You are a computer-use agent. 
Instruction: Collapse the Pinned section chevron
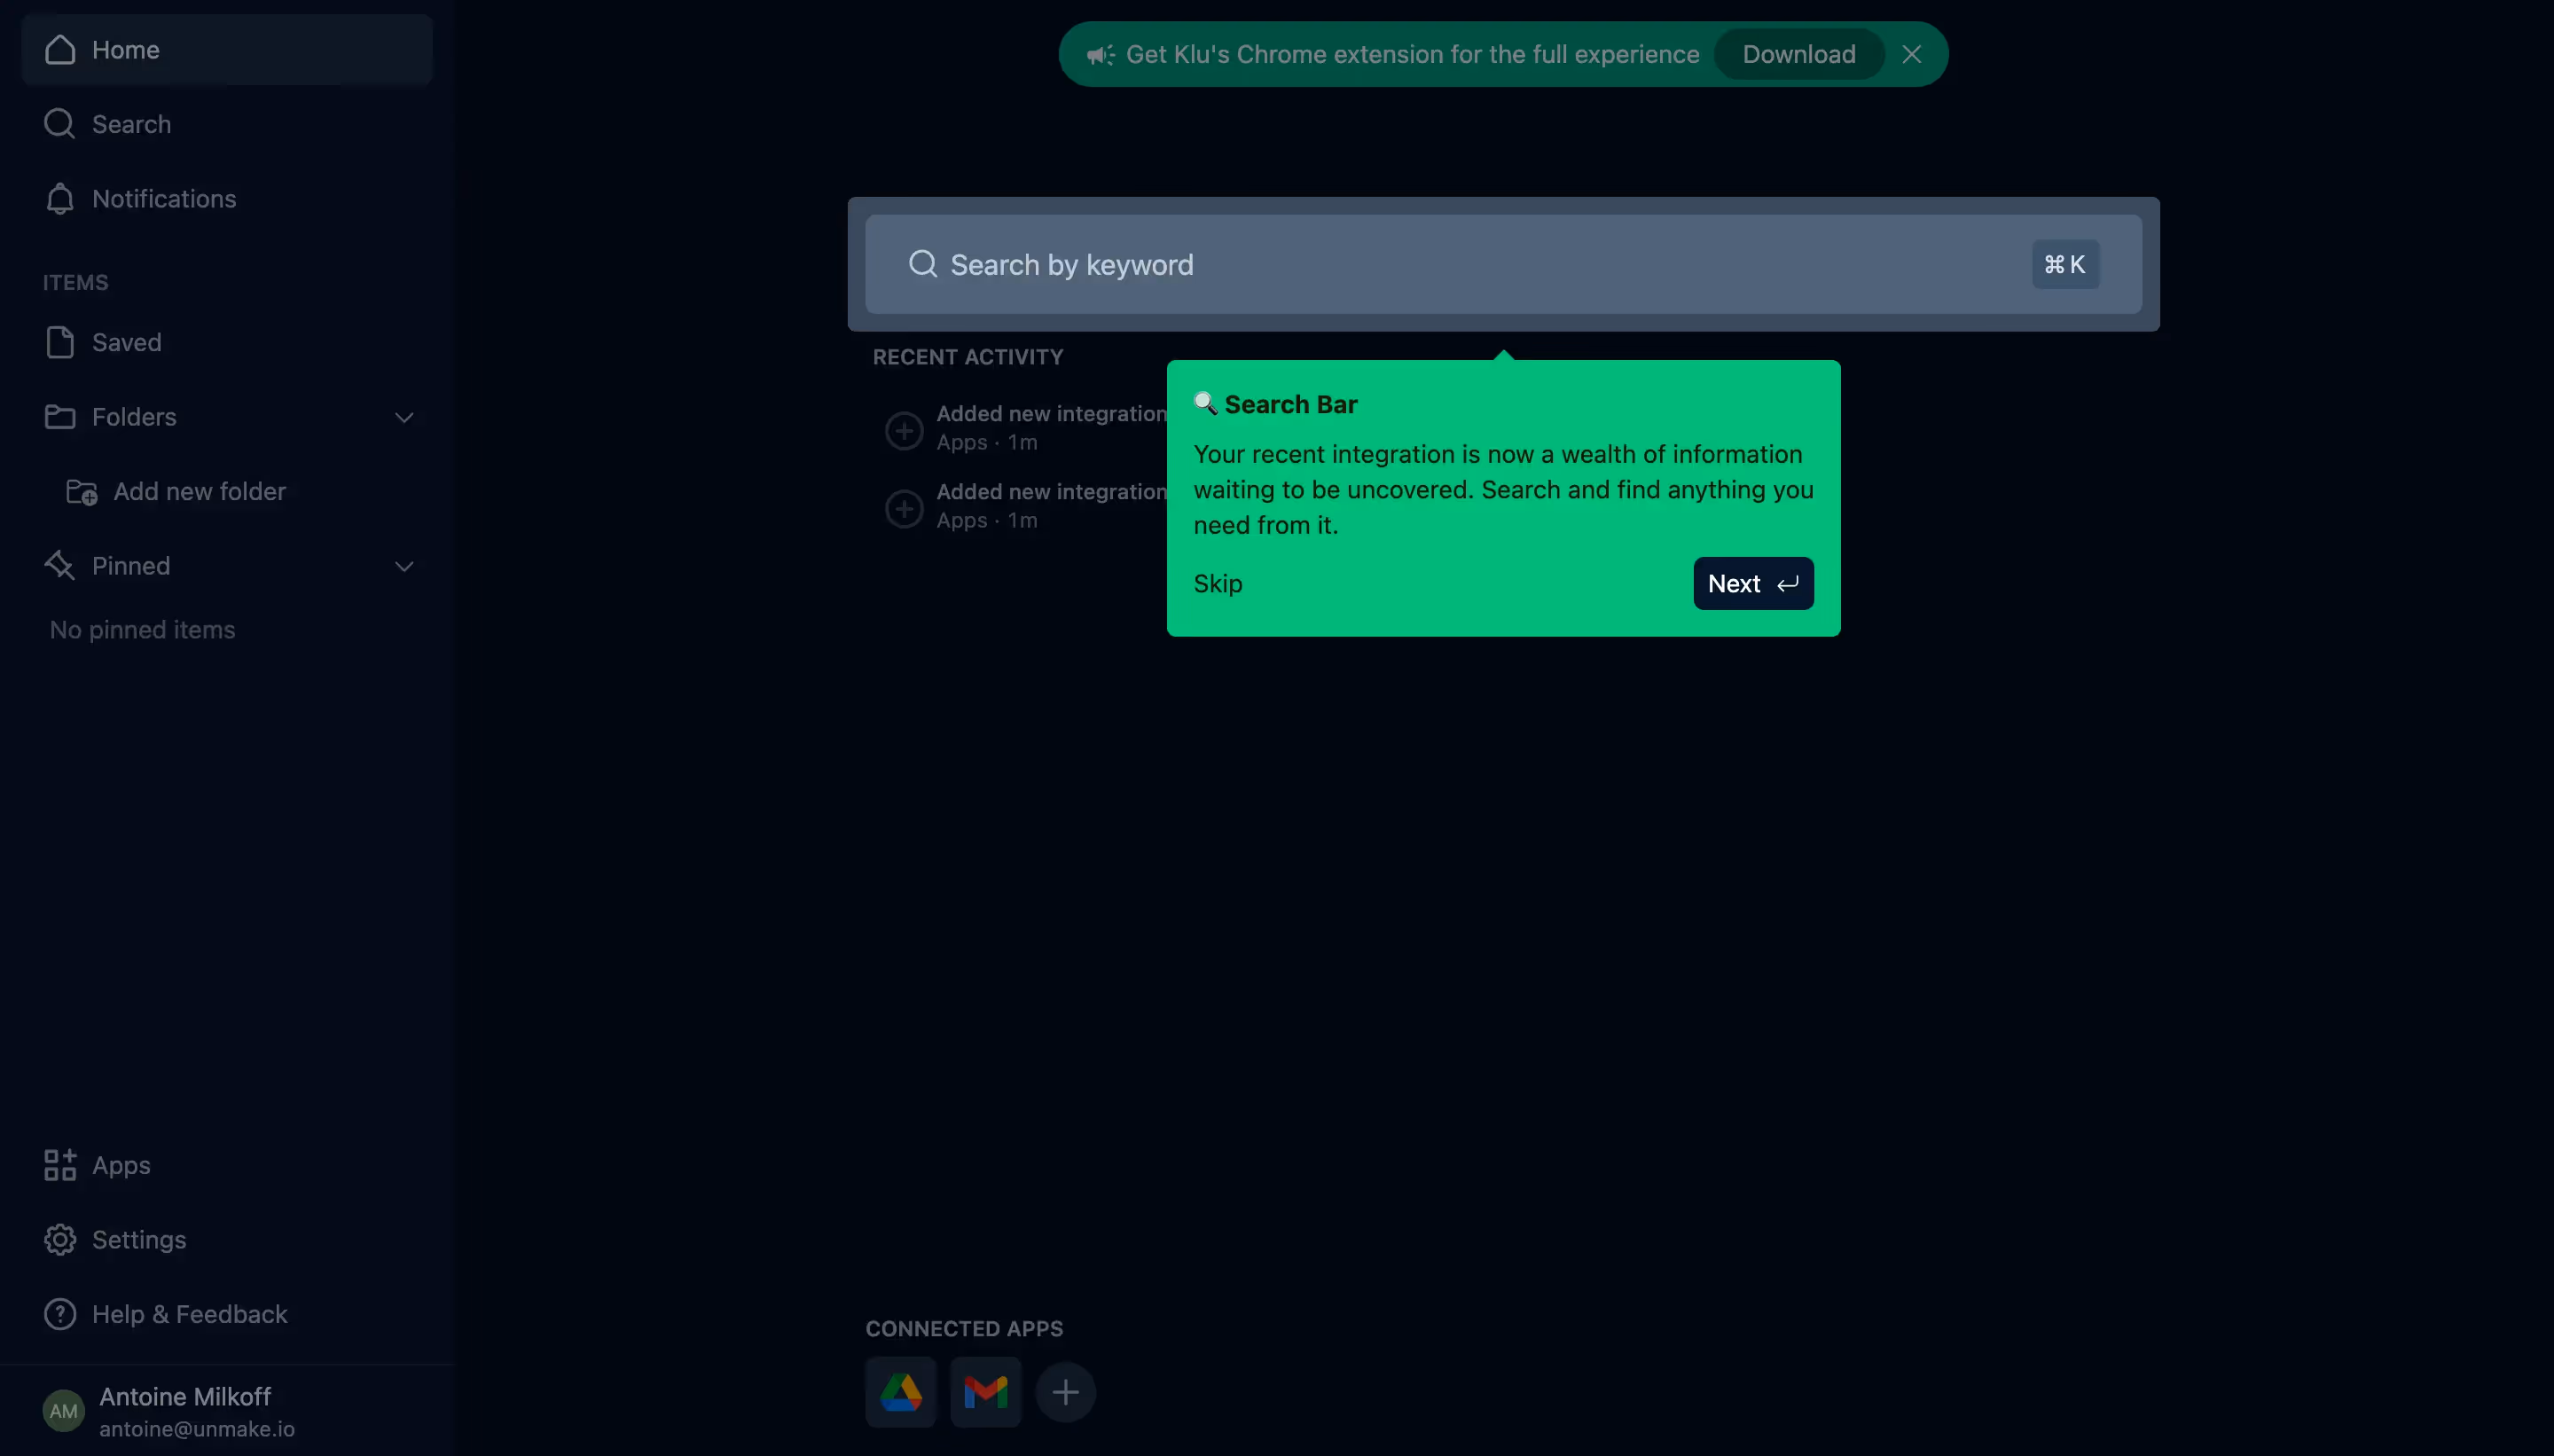pyautogui.click(x=404, y=567)
